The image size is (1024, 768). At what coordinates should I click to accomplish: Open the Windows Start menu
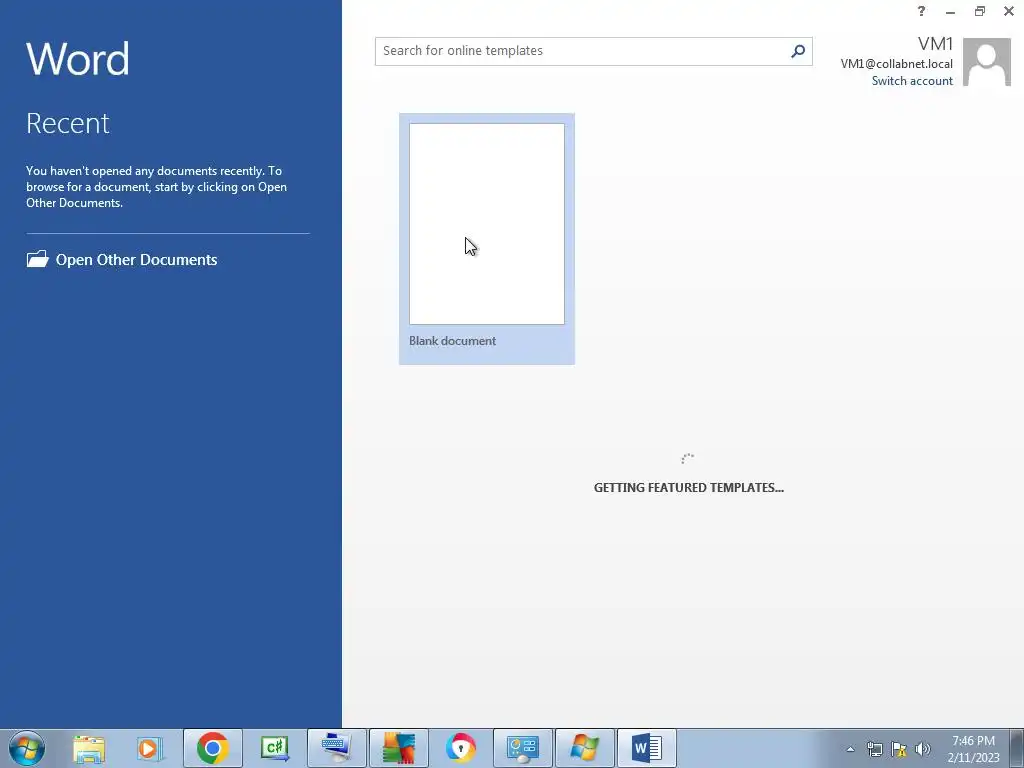[27, 748]
